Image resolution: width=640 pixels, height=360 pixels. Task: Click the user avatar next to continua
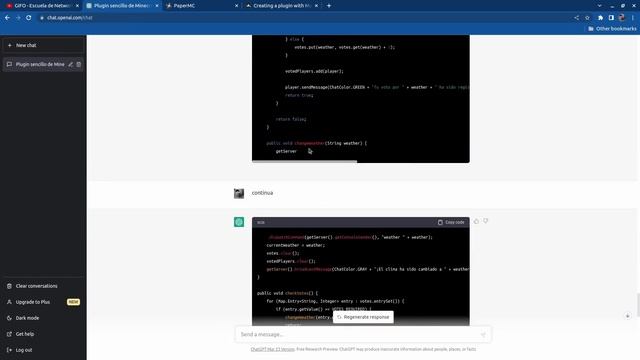coord(239,193)
